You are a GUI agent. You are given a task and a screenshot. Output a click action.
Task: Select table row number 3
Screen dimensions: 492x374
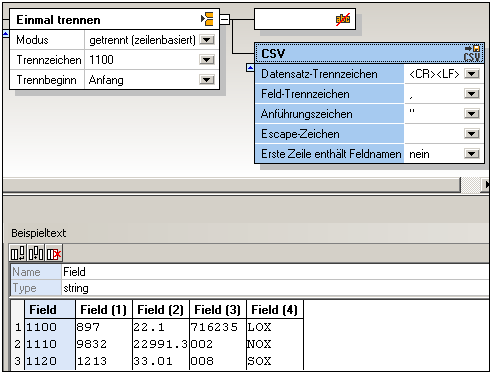pos(18,361)
